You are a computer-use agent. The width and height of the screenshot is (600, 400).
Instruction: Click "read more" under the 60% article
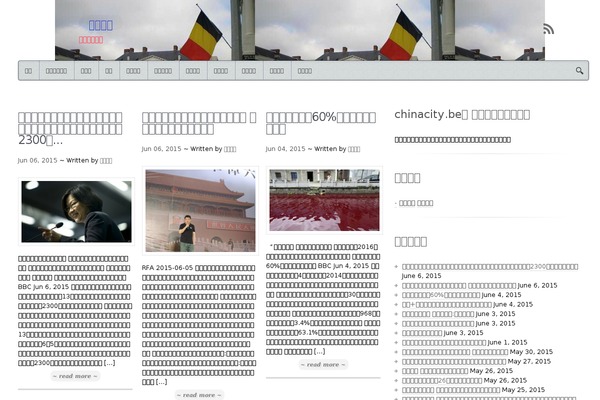(323, 365)
